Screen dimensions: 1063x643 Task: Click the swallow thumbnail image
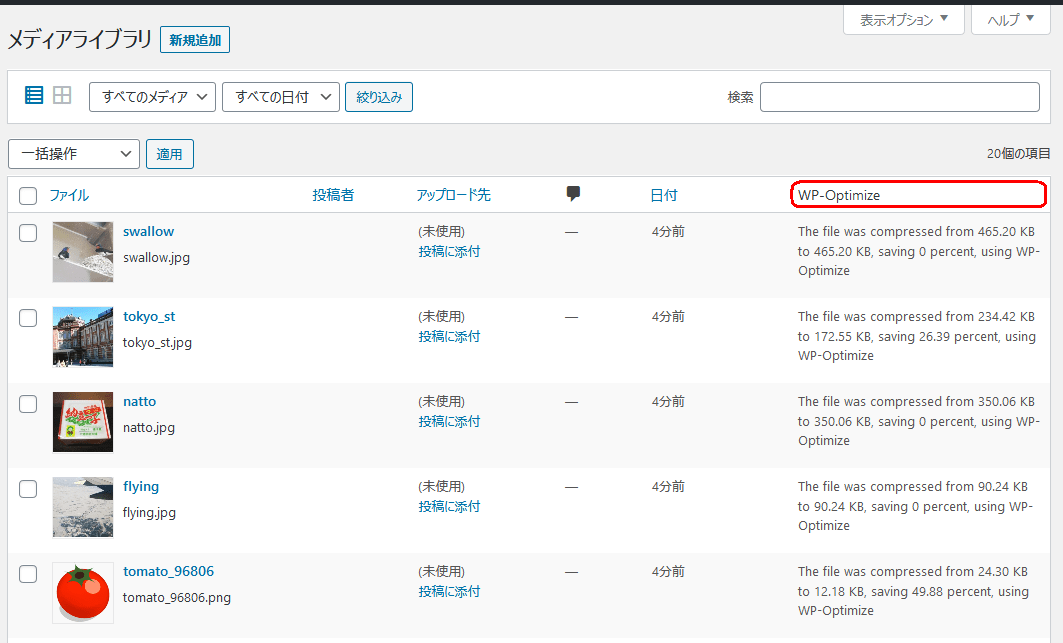pos(83,252)
